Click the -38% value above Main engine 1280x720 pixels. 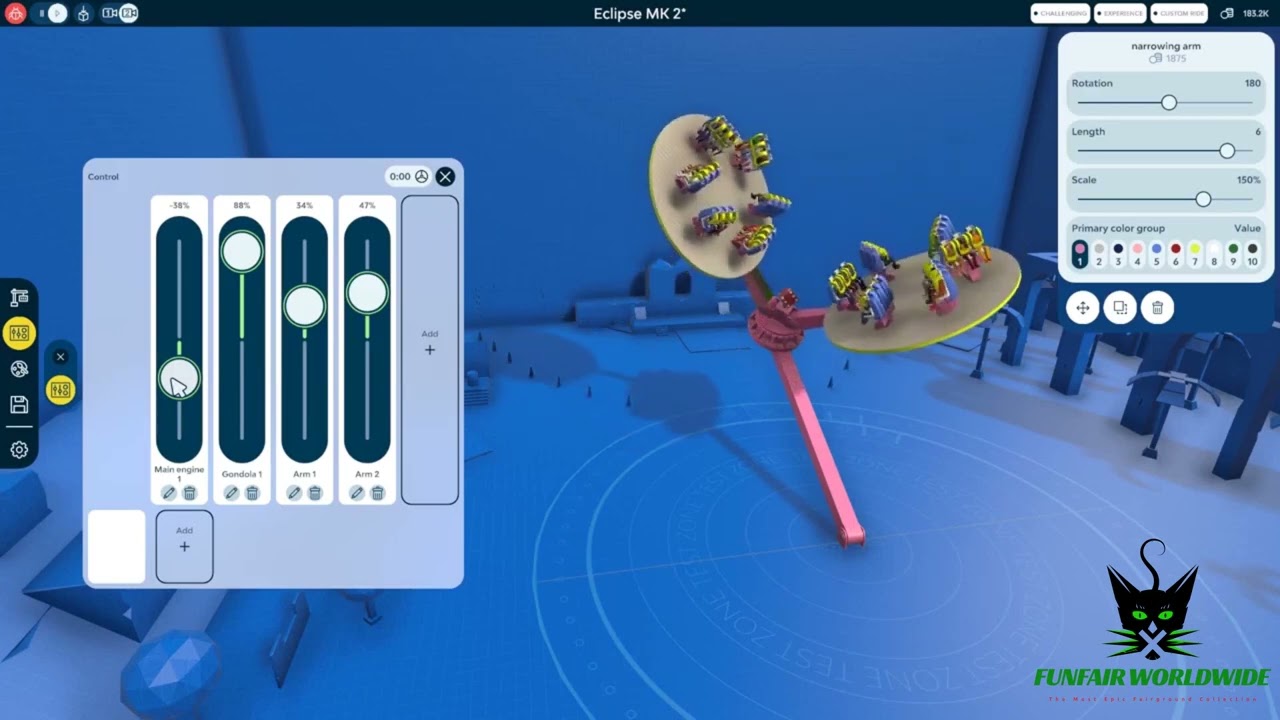pyautogui.click(x=179, y=205)
